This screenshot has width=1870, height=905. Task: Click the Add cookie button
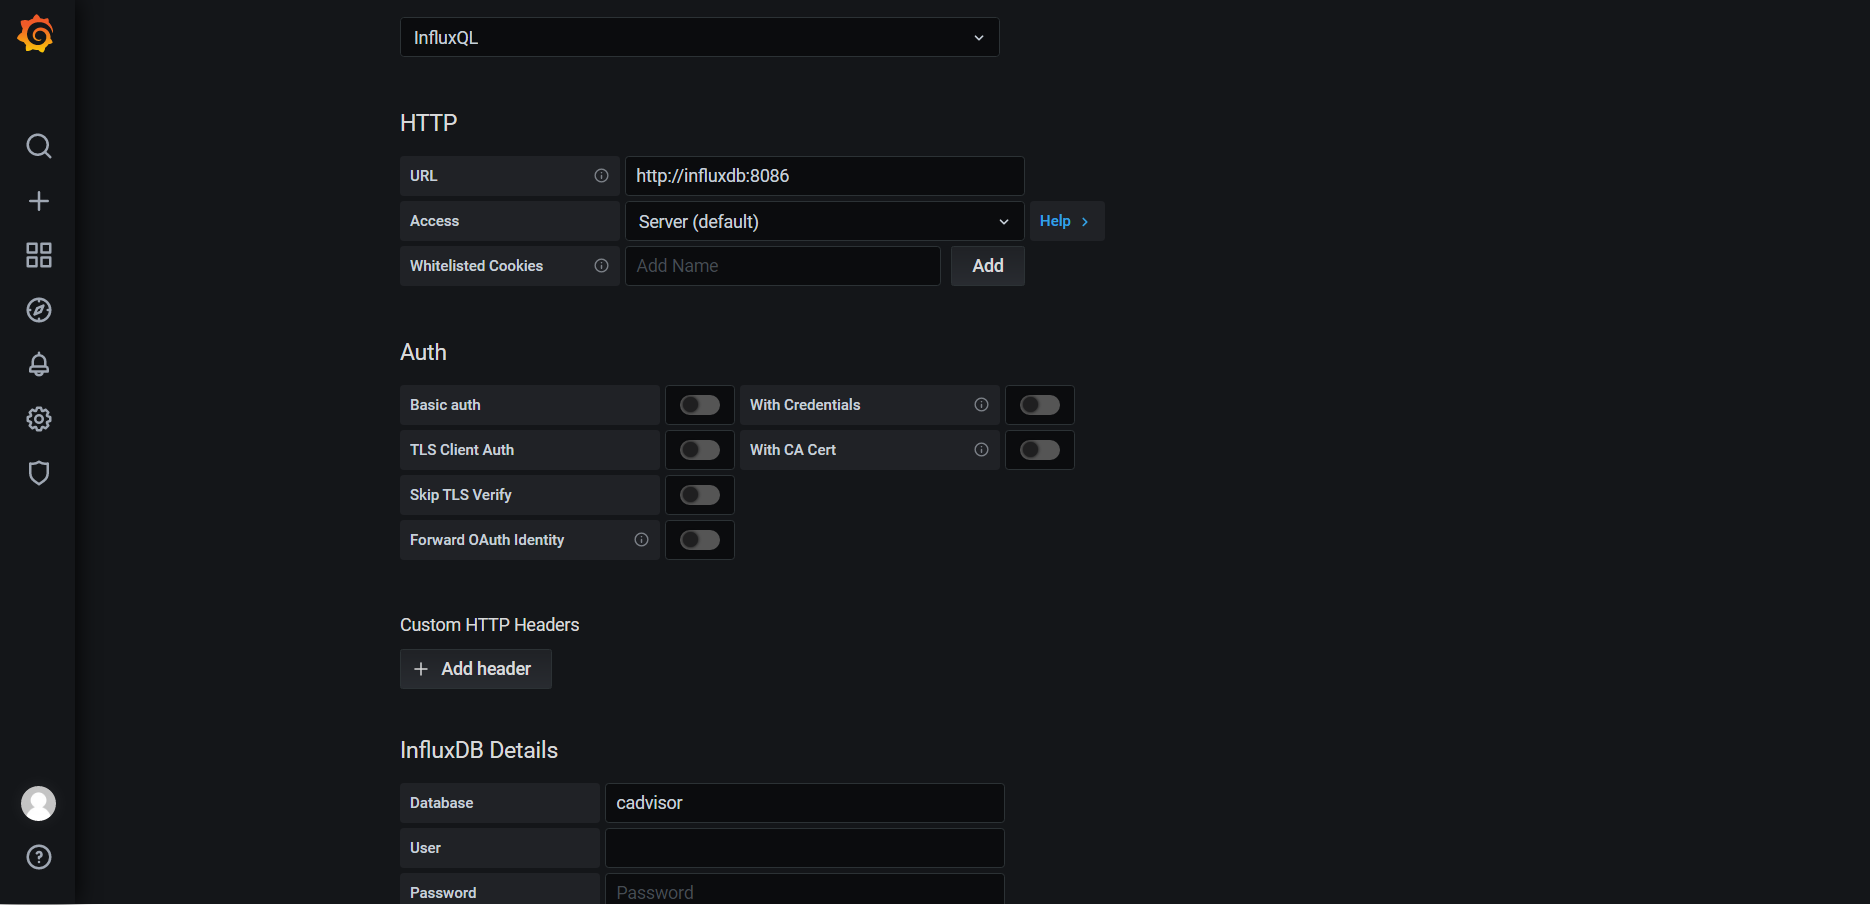[x=988, y=266]
